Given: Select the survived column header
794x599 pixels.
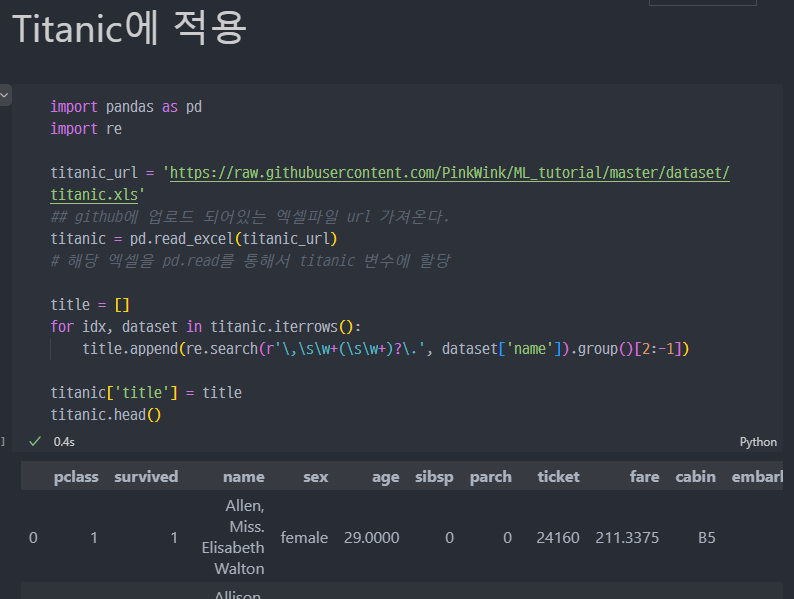Looking at the screenshot, I should 146,477.
